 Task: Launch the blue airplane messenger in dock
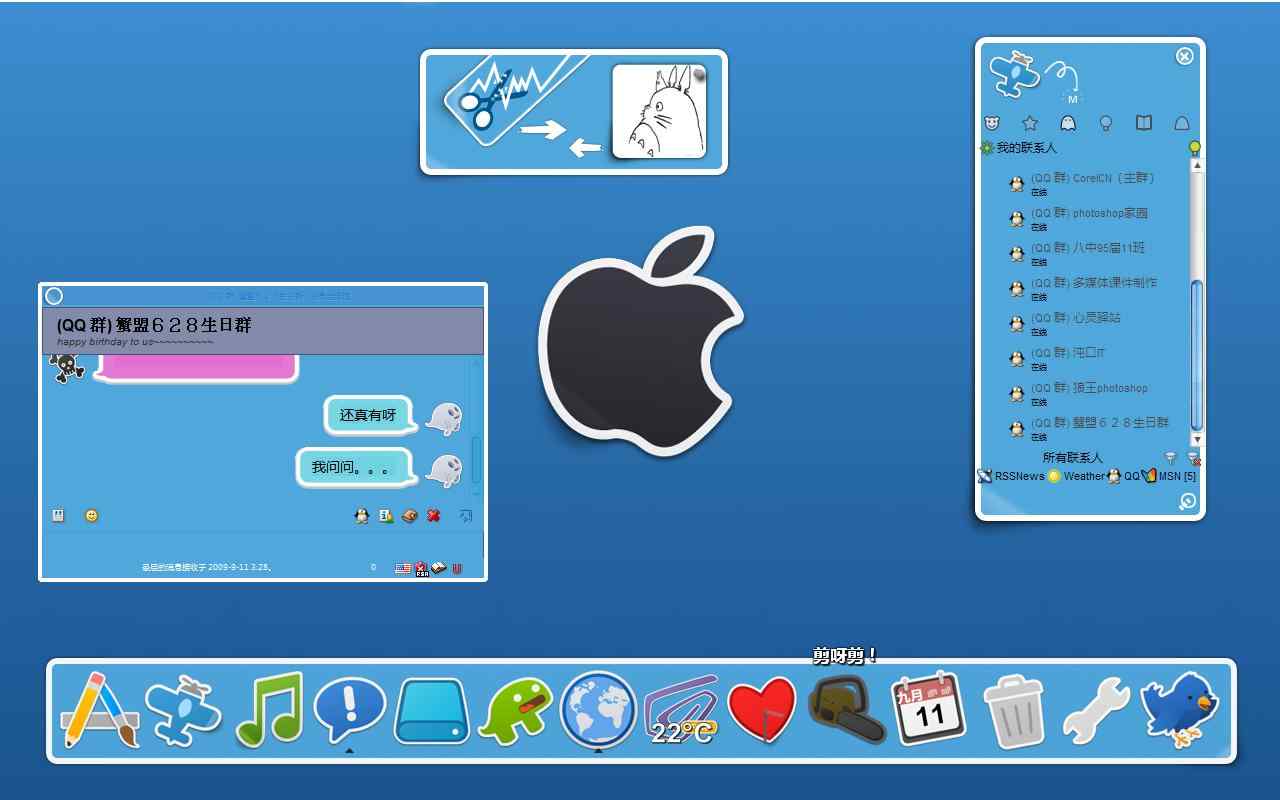click(x=183, y=709)
